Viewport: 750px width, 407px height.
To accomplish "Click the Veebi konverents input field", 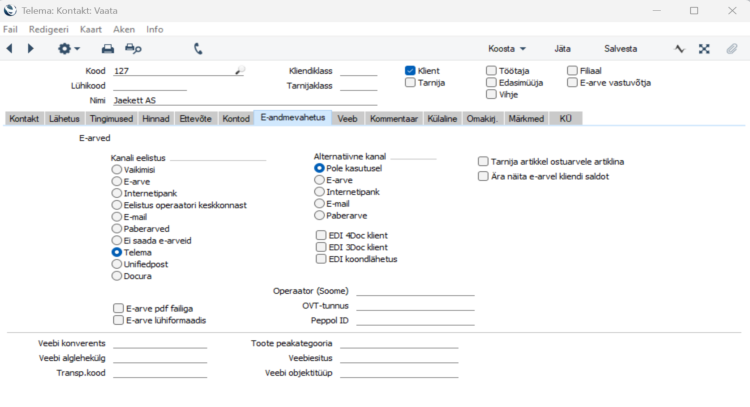I will [x=160, y=343].
